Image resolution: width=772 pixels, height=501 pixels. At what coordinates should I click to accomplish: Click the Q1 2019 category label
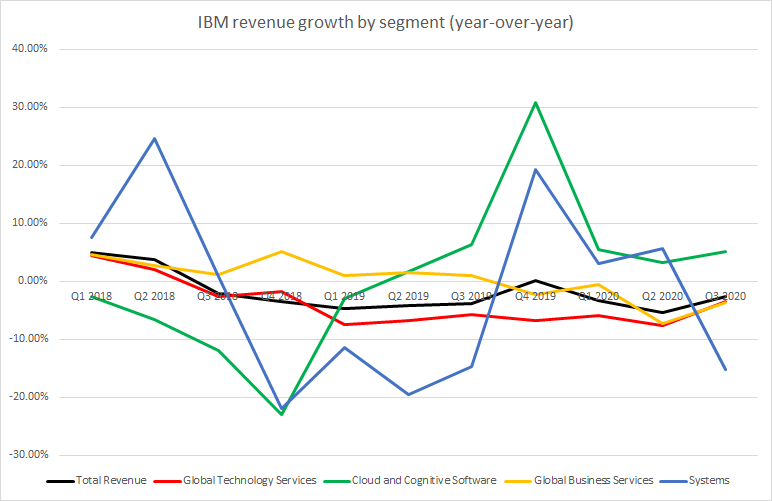coord(345,296)
